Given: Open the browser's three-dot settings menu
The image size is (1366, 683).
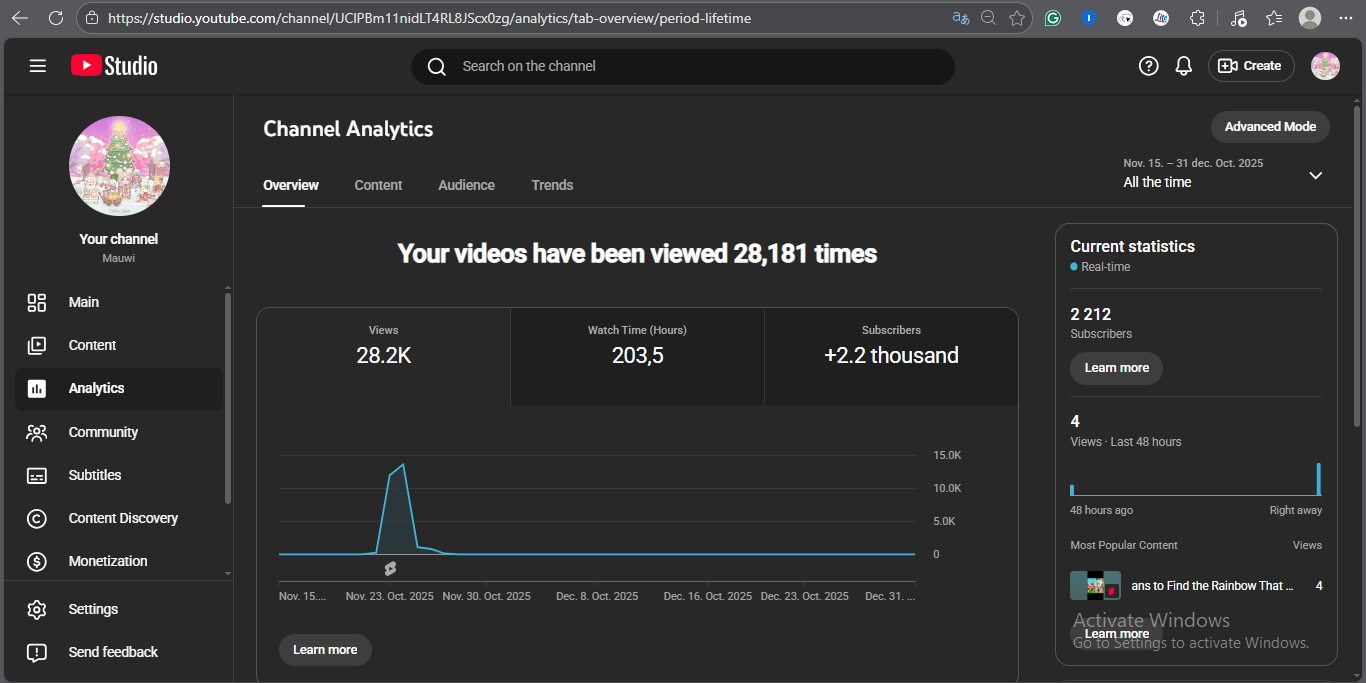Looking at the screenshot, I should click(1345, 18).
